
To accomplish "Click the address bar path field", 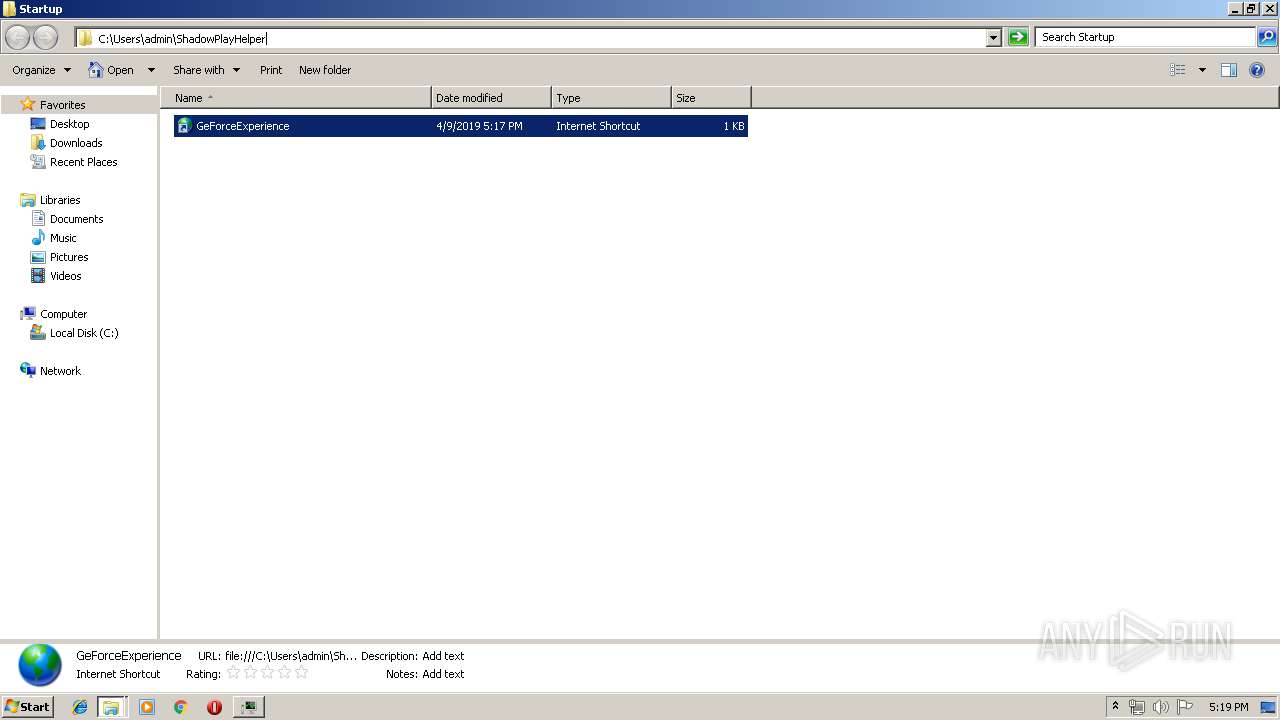I will [x=530, y=38].
